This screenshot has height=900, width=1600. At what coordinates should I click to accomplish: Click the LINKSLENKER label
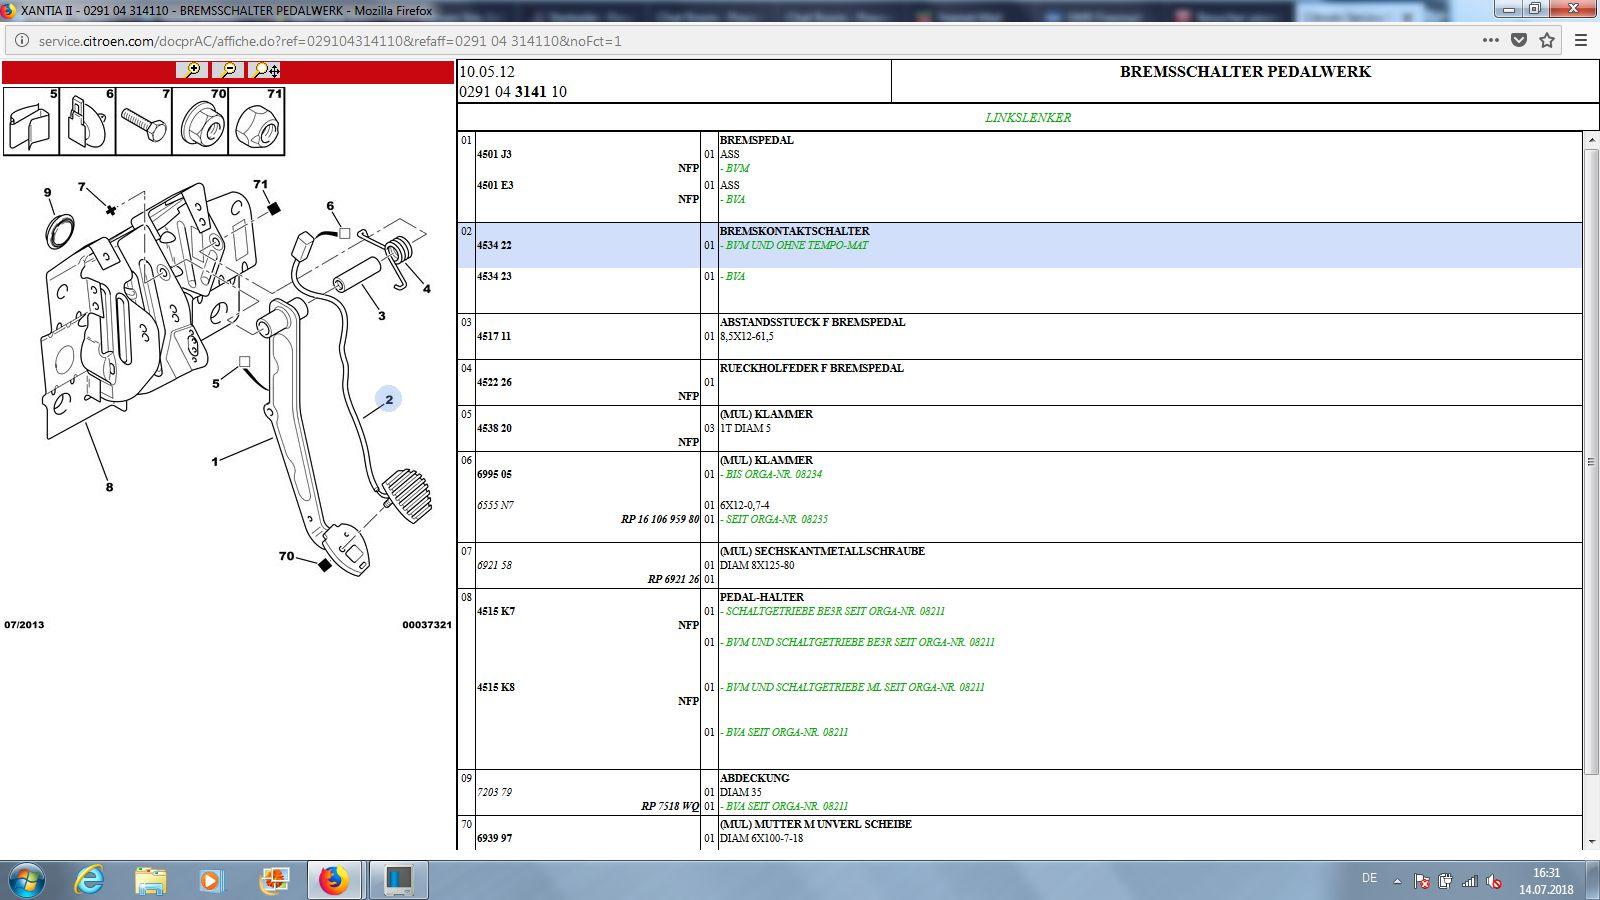[1028, 117]
